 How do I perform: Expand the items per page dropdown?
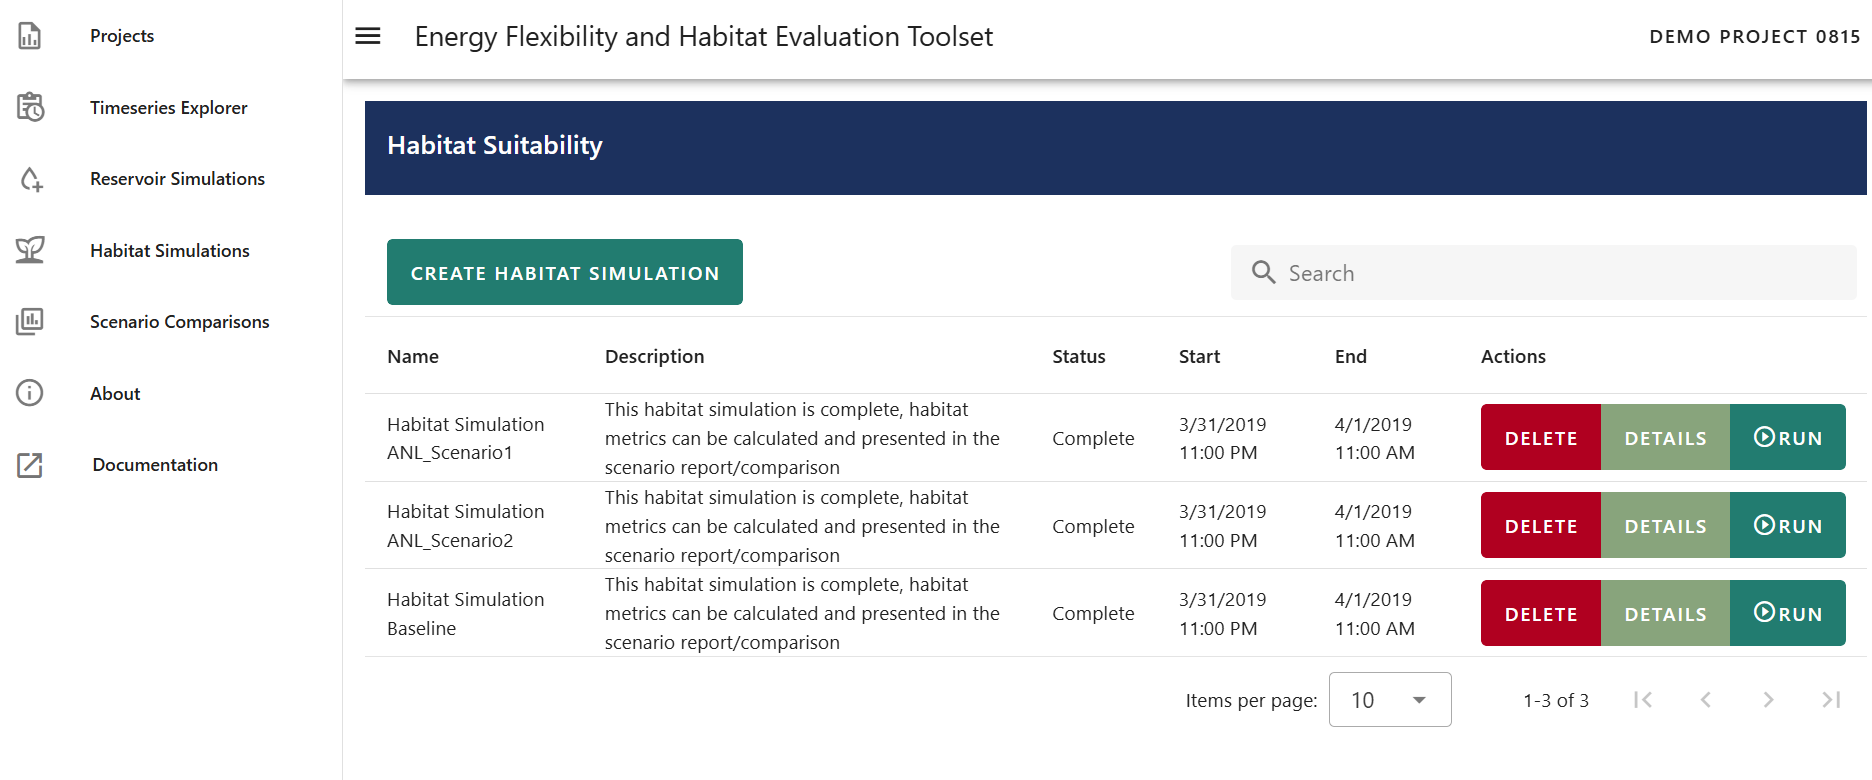(1389, 700)
